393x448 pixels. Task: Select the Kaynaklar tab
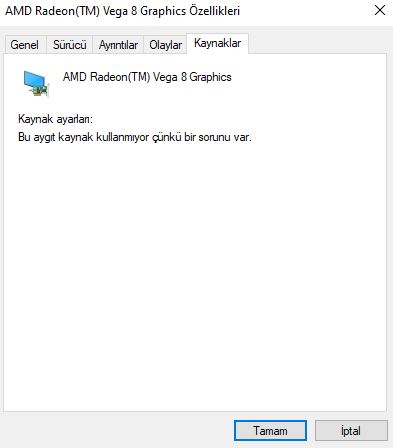tap(217, 43)
